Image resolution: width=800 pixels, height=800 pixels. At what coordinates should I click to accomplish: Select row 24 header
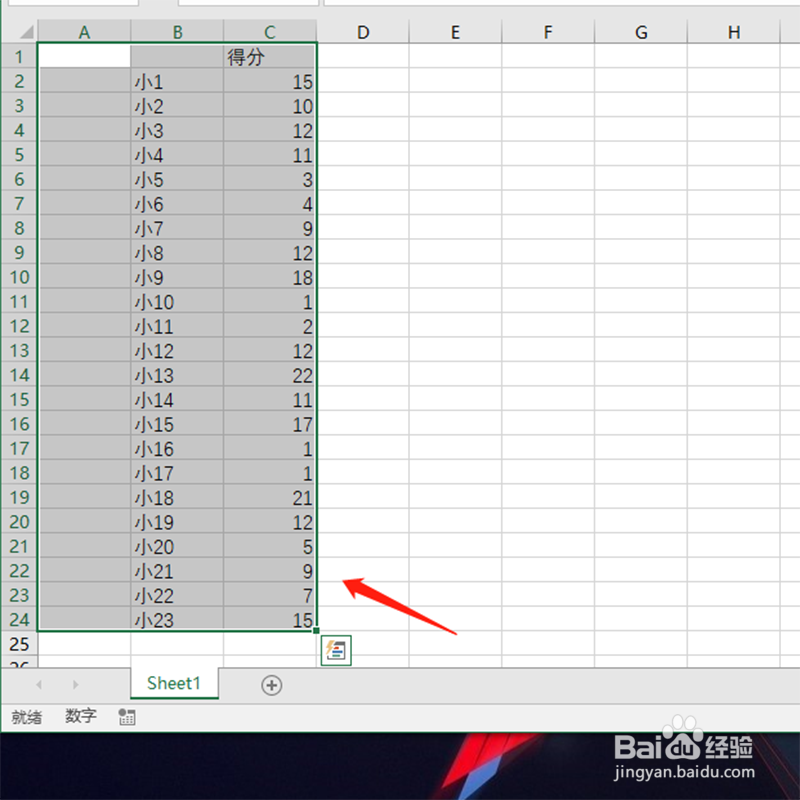pyautogui.click(x=19, y=619)
